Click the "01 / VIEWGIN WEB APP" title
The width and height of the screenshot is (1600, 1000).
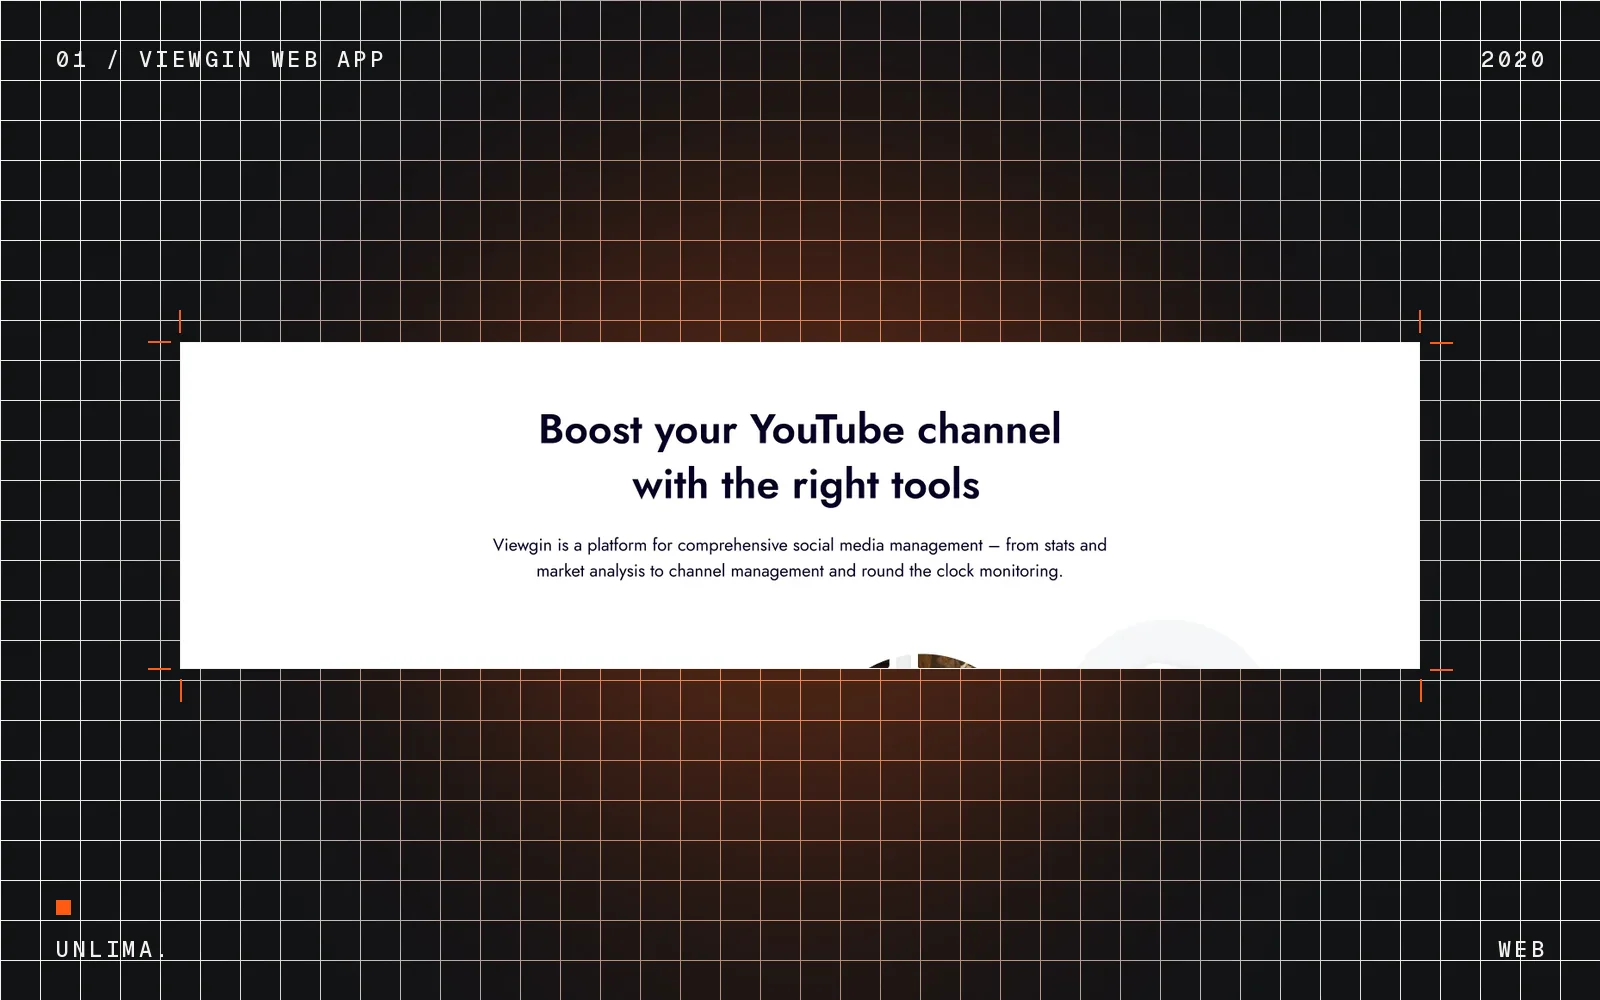click(x=220, y=60)
